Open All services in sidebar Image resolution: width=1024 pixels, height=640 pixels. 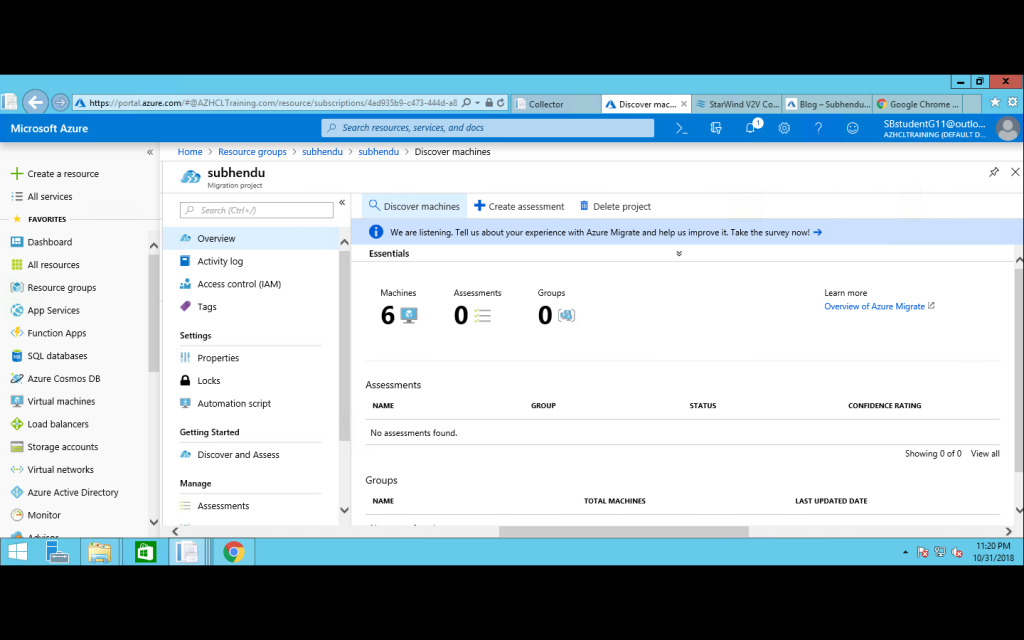point(42,197)
